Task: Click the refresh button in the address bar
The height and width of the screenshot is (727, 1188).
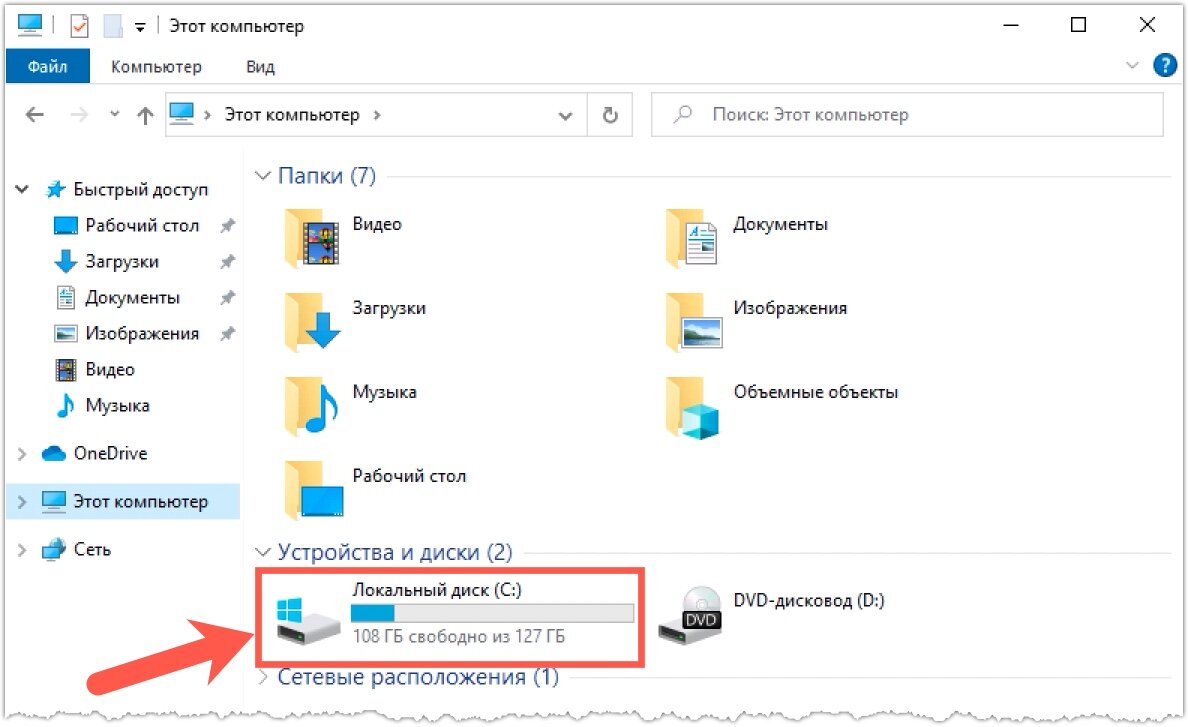Action: pyautogui.click(x=610, y=114)
